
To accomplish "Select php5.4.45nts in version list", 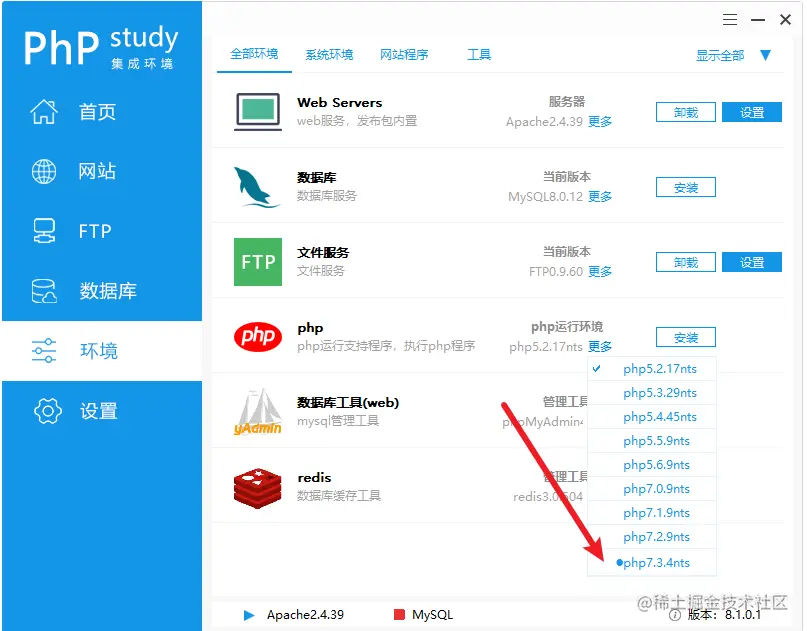I will click(x=652, y=417).
